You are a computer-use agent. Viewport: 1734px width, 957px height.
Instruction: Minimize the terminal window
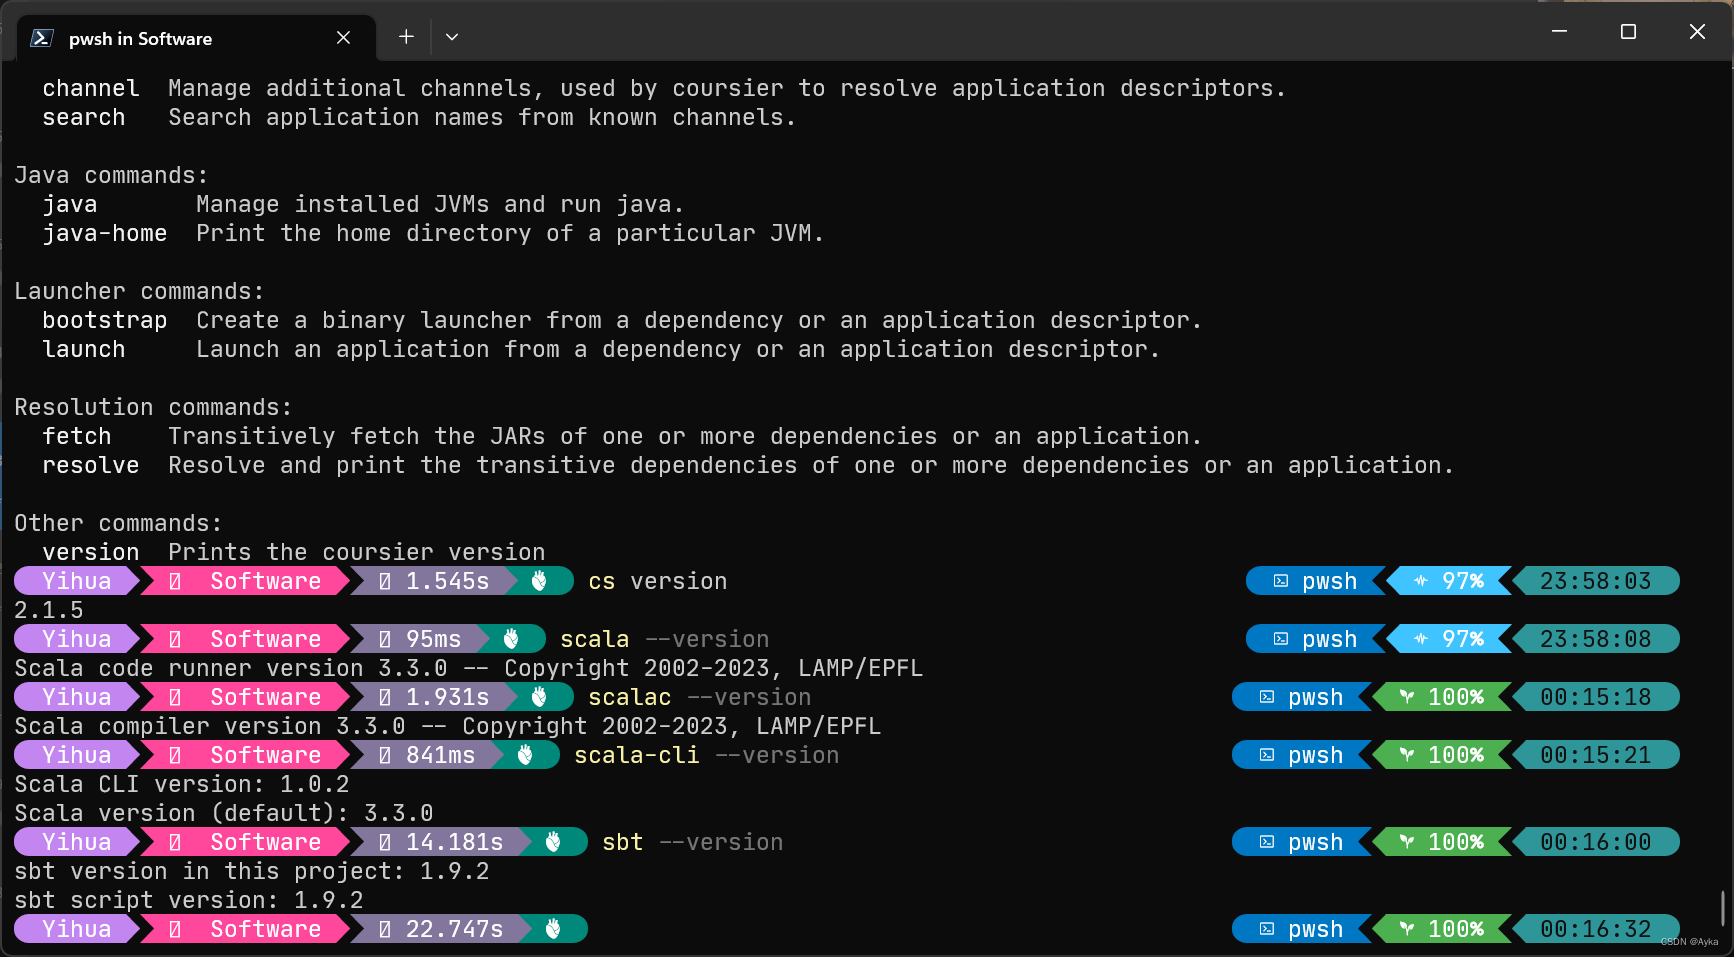pyautogui.click(x=1559, y=32)
